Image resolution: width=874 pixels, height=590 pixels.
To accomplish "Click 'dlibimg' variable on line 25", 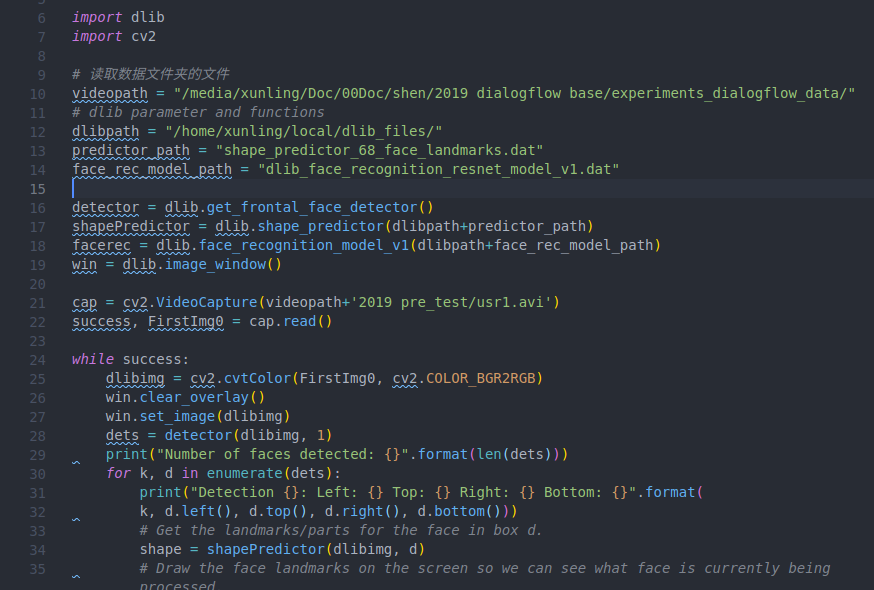I will pos(135,378).
